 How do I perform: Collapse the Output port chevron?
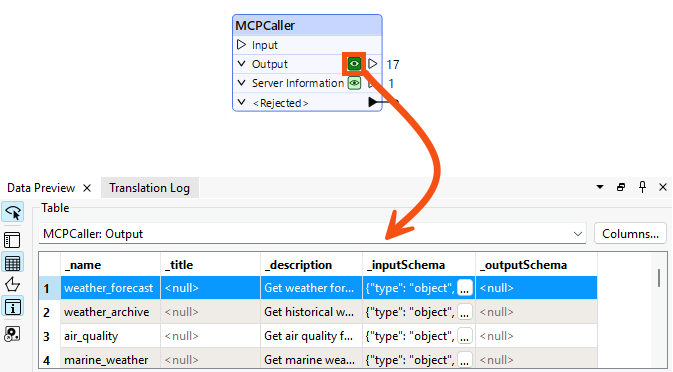click(241, 64)
